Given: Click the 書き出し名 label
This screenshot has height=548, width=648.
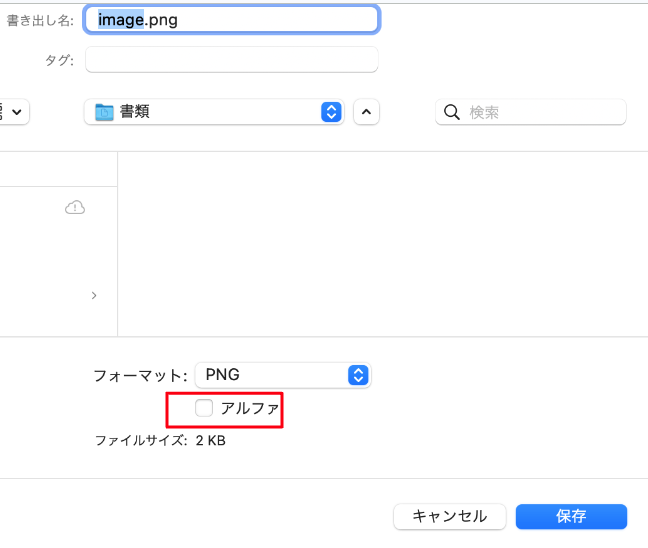Looking at the screenshot, I should tap(40, 20).
